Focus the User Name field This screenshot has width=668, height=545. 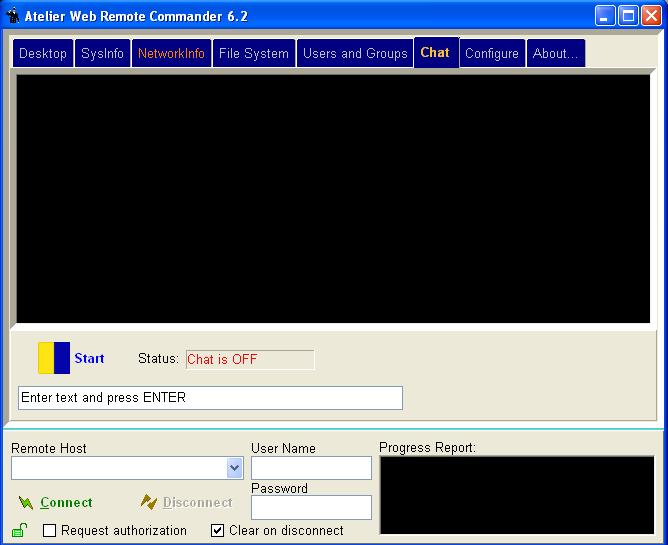(311, 467)
